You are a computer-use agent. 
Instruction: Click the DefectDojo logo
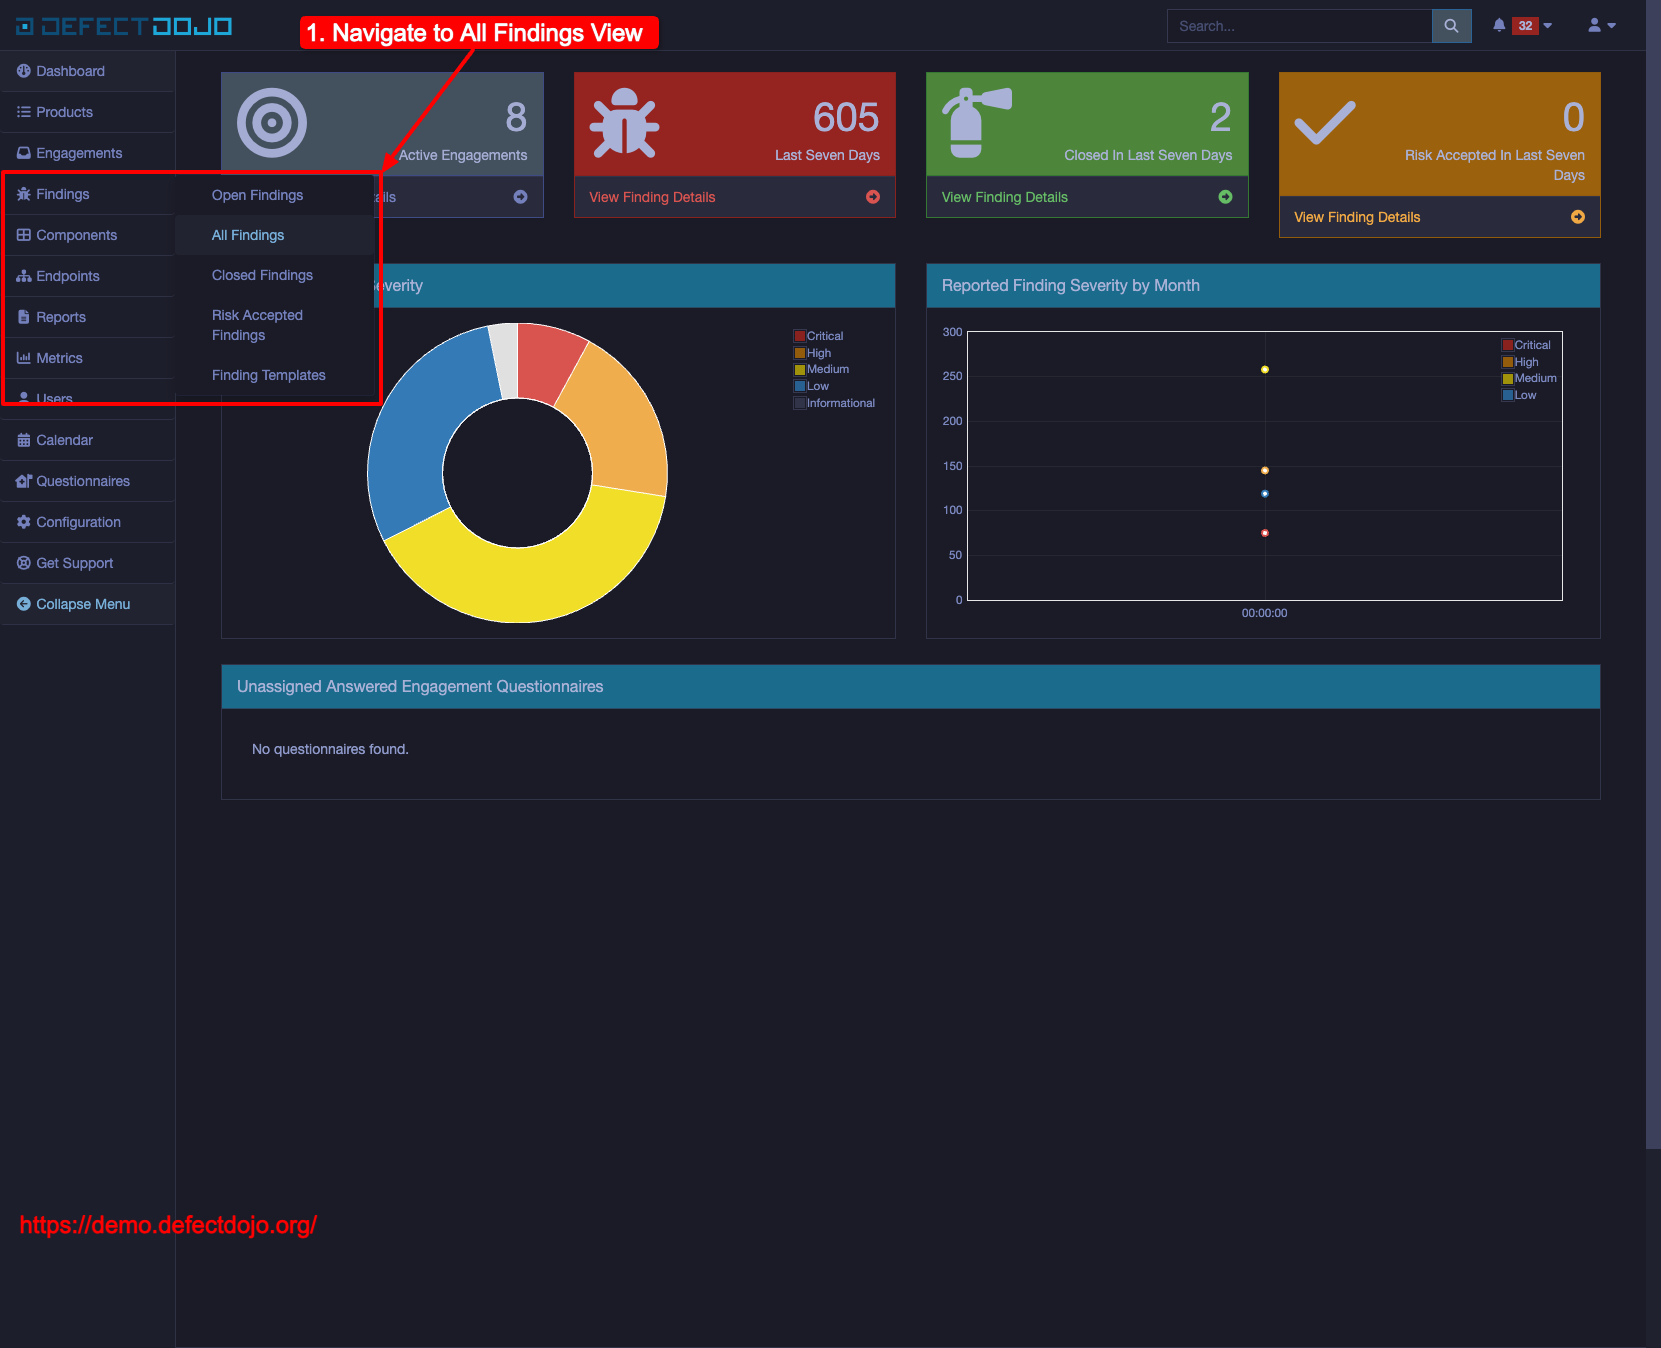124,26
